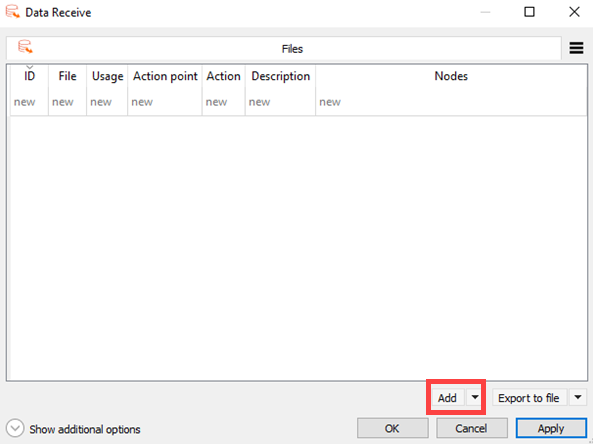Click the new filter field under ID
Viewport: 593px width, 444px height.
pos(29,102)
